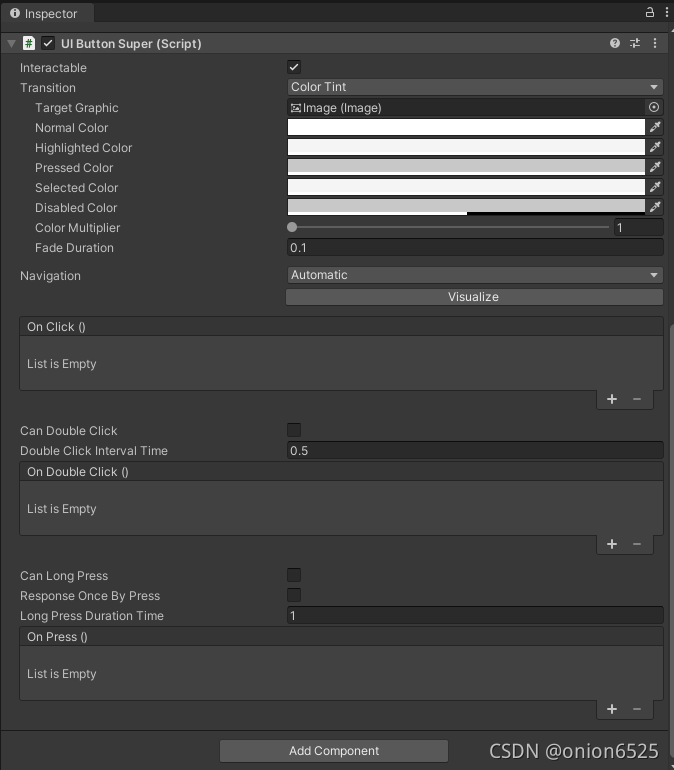
Task: Remove a listener from On Click list
Action: [x=637, y=399]
